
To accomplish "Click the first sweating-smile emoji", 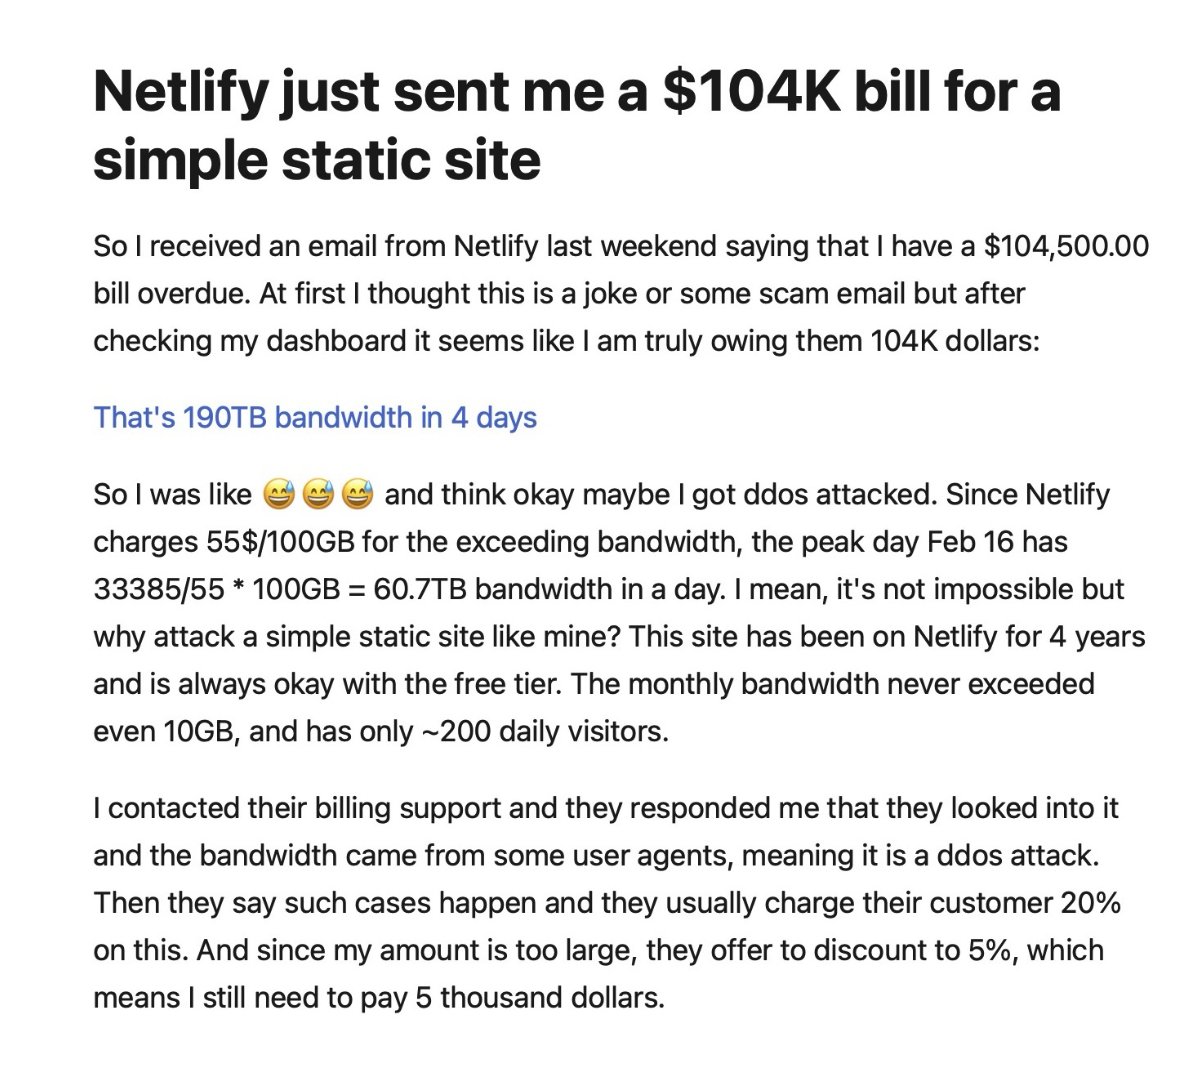I will (x=278, y=494).
